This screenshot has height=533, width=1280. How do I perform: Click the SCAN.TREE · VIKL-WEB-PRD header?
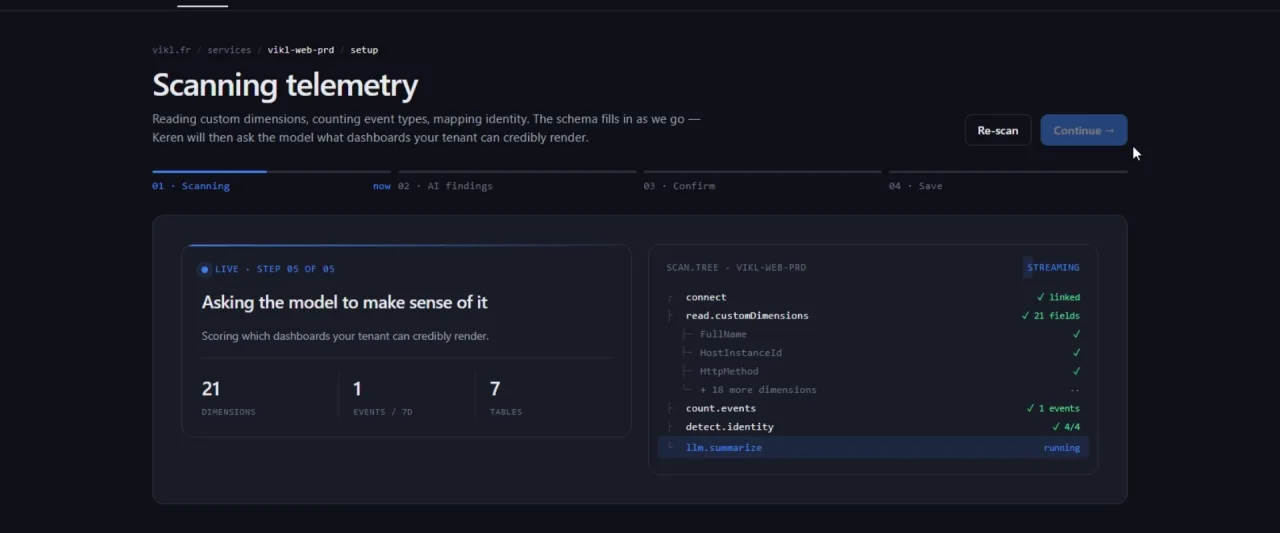click(x=736, y=268)
